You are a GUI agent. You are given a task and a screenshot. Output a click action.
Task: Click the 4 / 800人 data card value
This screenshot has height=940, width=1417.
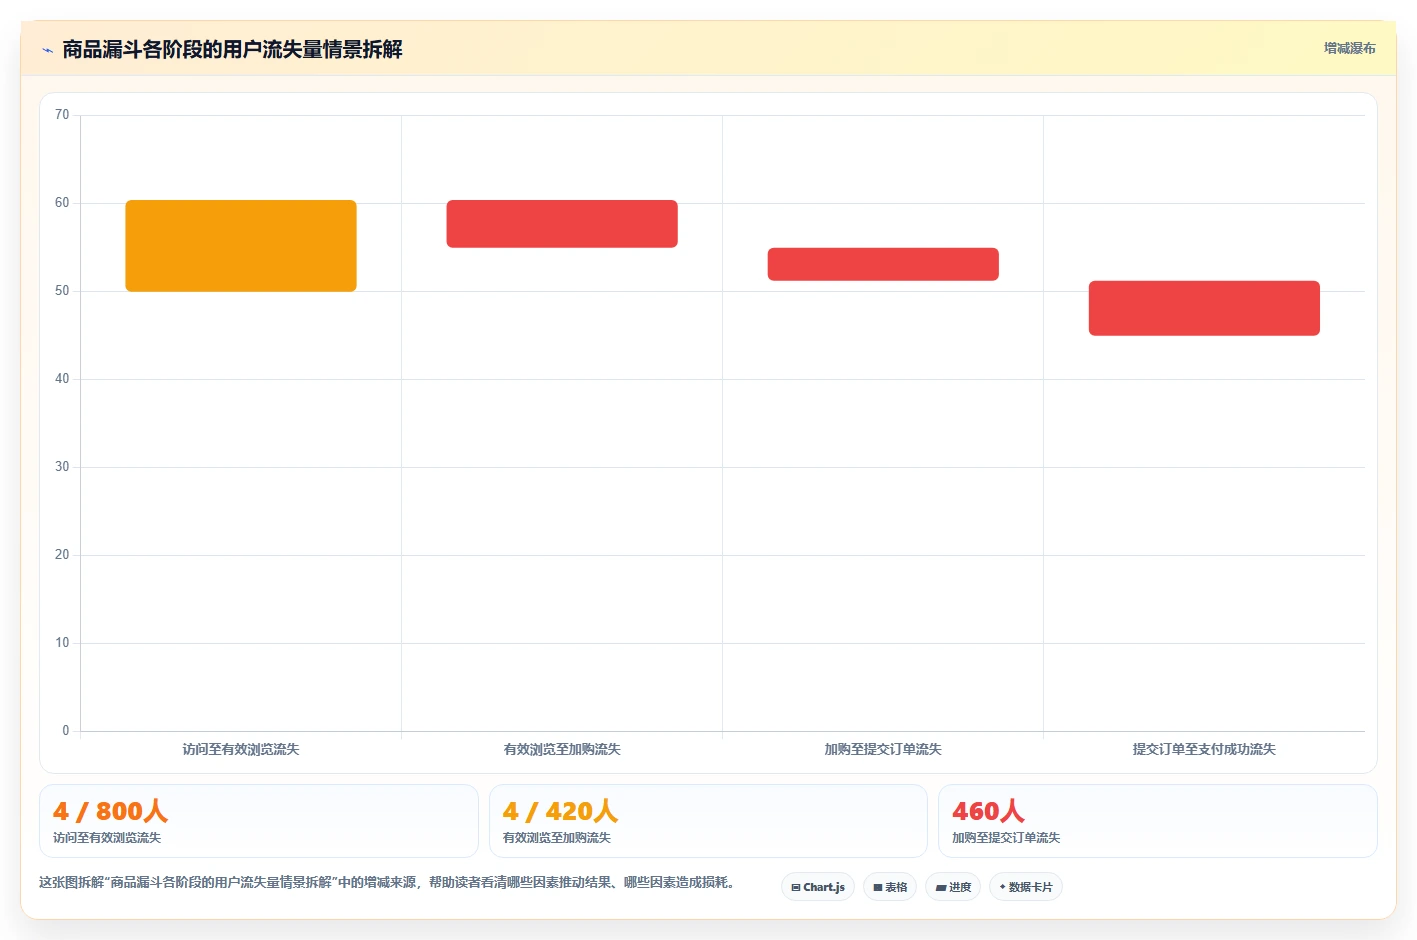[111, 811]
